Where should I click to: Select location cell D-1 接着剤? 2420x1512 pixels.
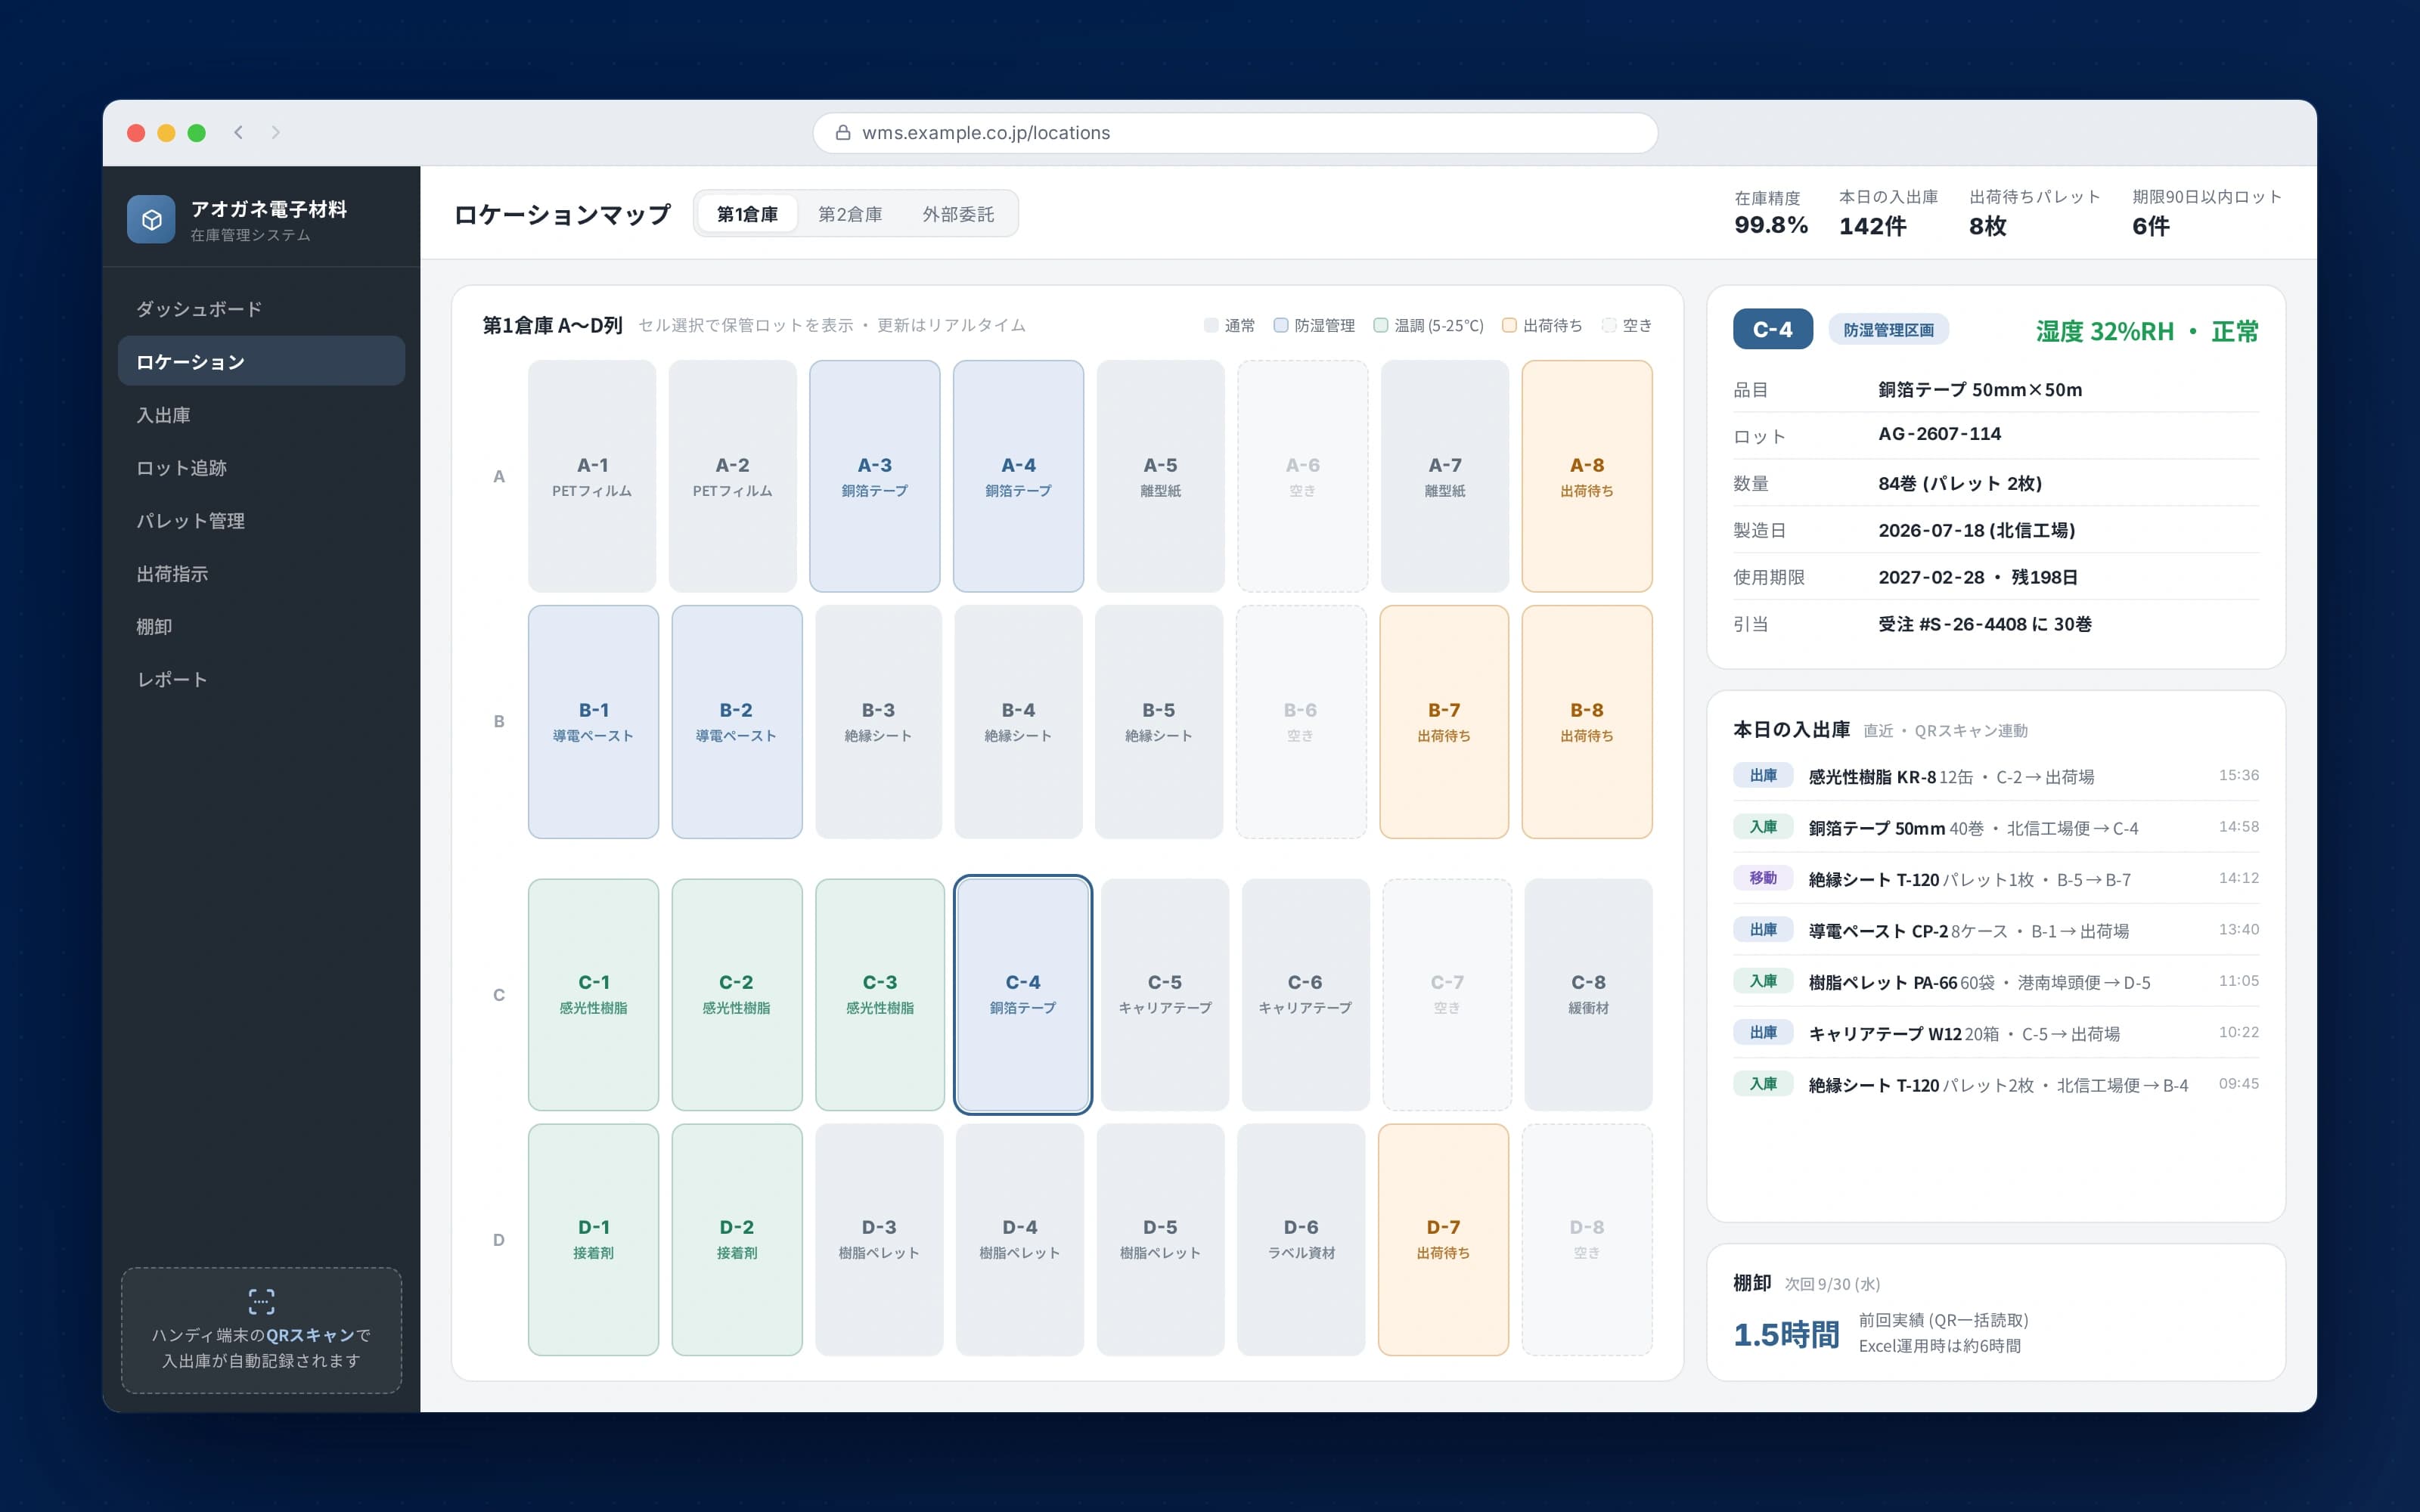(593, 1240)
